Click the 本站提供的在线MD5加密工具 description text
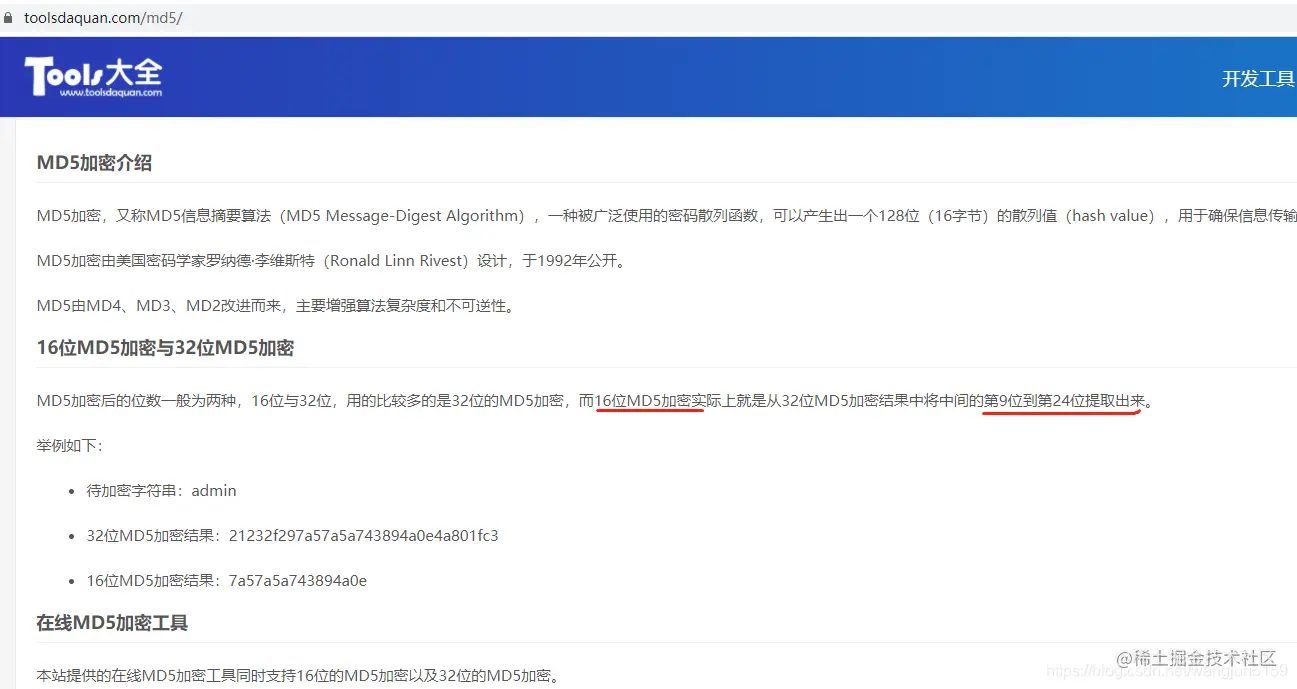Screen dimensions: 1297x689 pos(295,676)
